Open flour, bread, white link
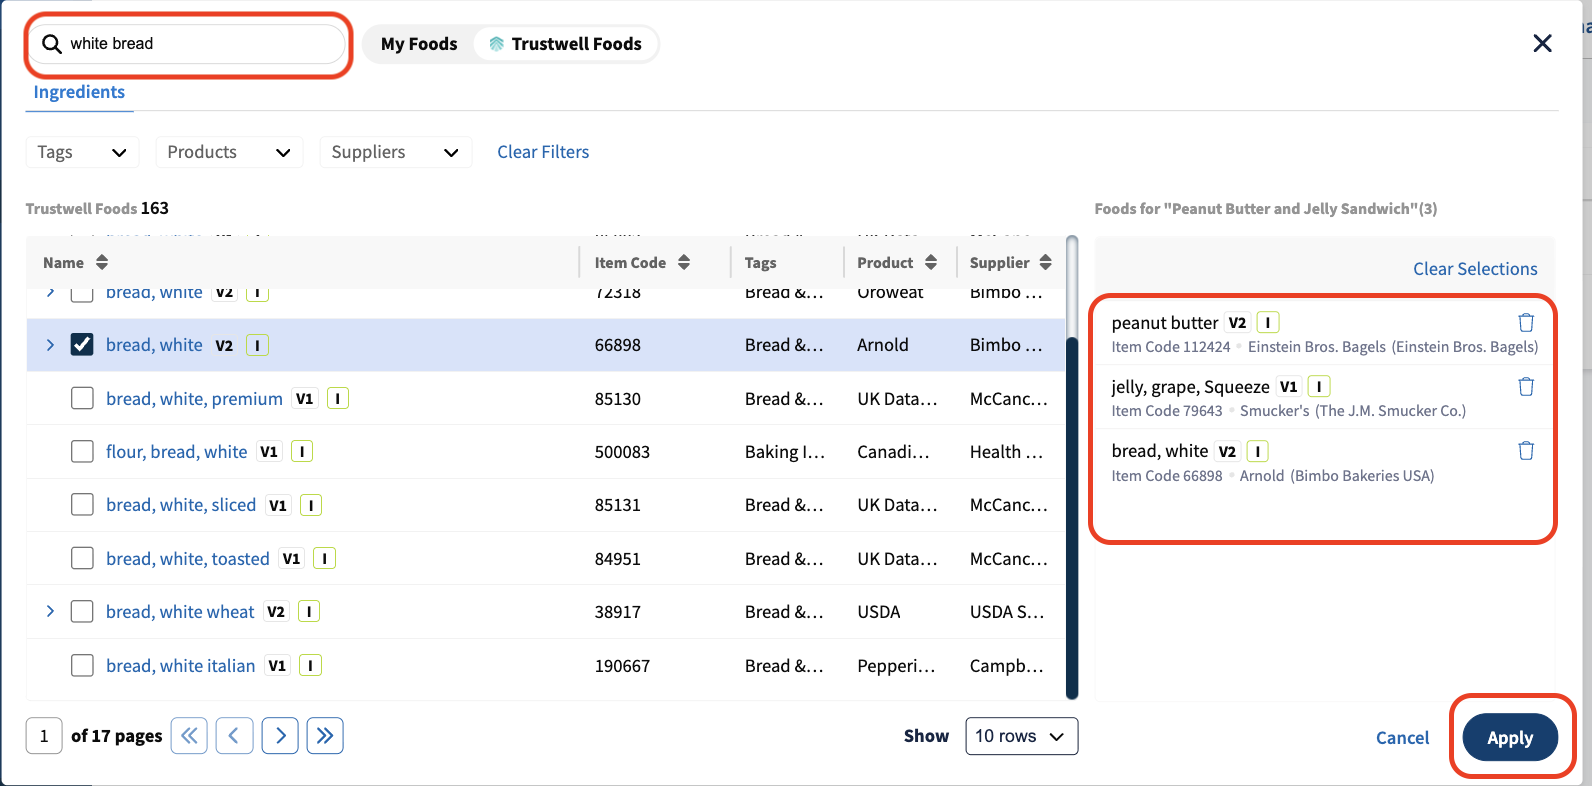The width and height of the screenshot is (1592, 786). click(x=177, y=452)
